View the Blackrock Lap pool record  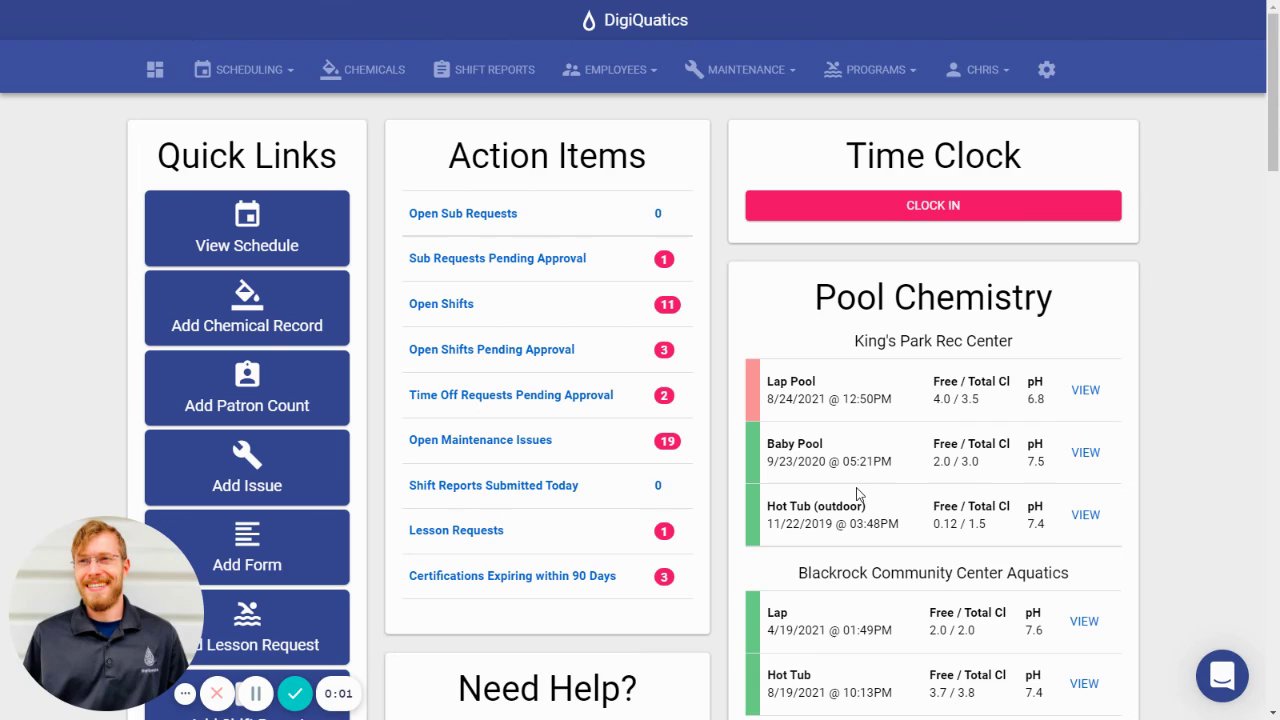(1084, 621)
